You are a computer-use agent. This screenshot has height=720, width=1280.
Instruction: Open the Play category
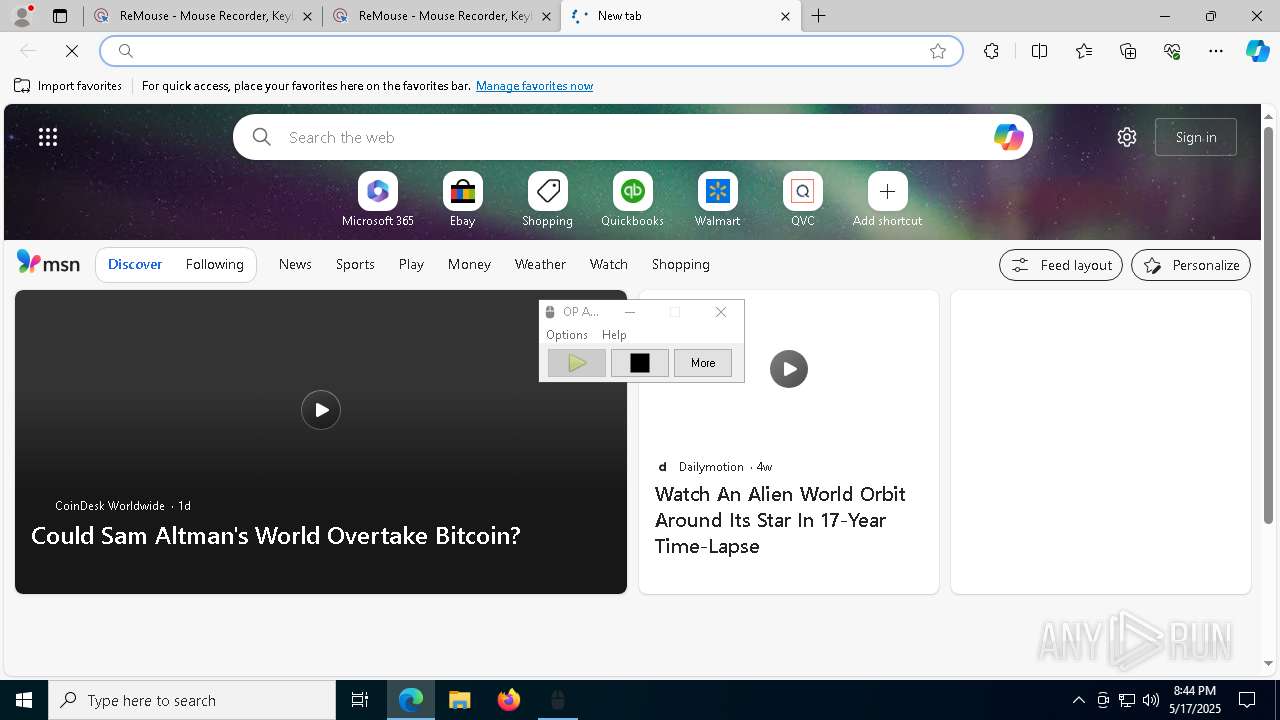coord(411,264)
